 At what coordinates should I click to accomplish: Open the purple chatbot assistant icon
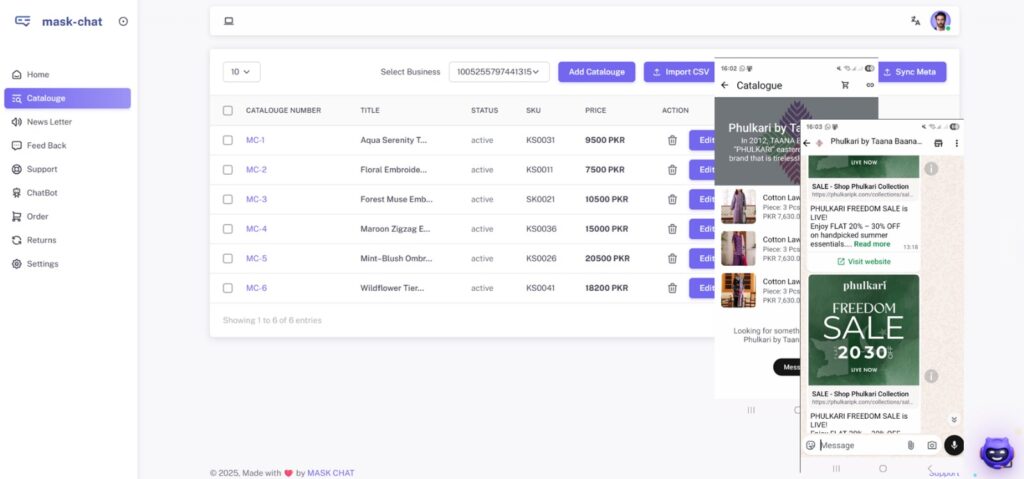click(995, 453)
